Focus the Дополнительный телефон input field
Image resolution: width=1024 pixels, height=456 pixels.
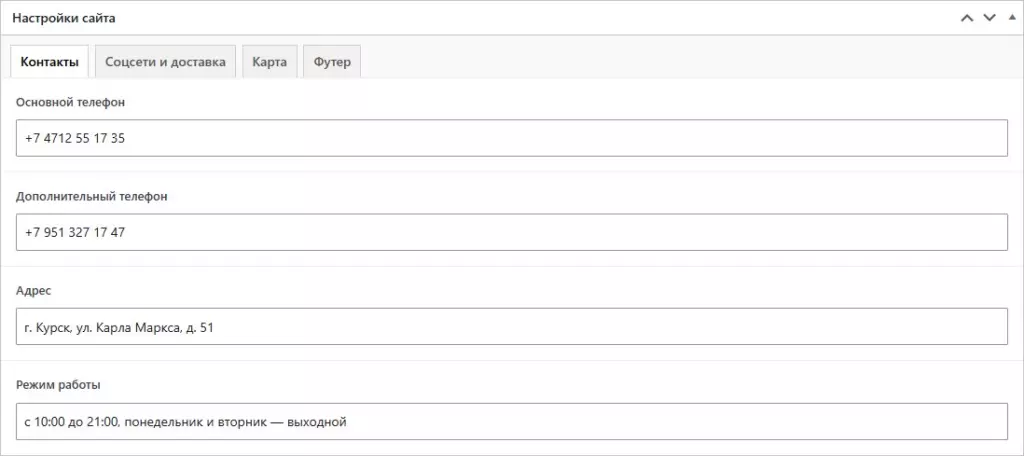pyautogui.click(x=512, y=232)
